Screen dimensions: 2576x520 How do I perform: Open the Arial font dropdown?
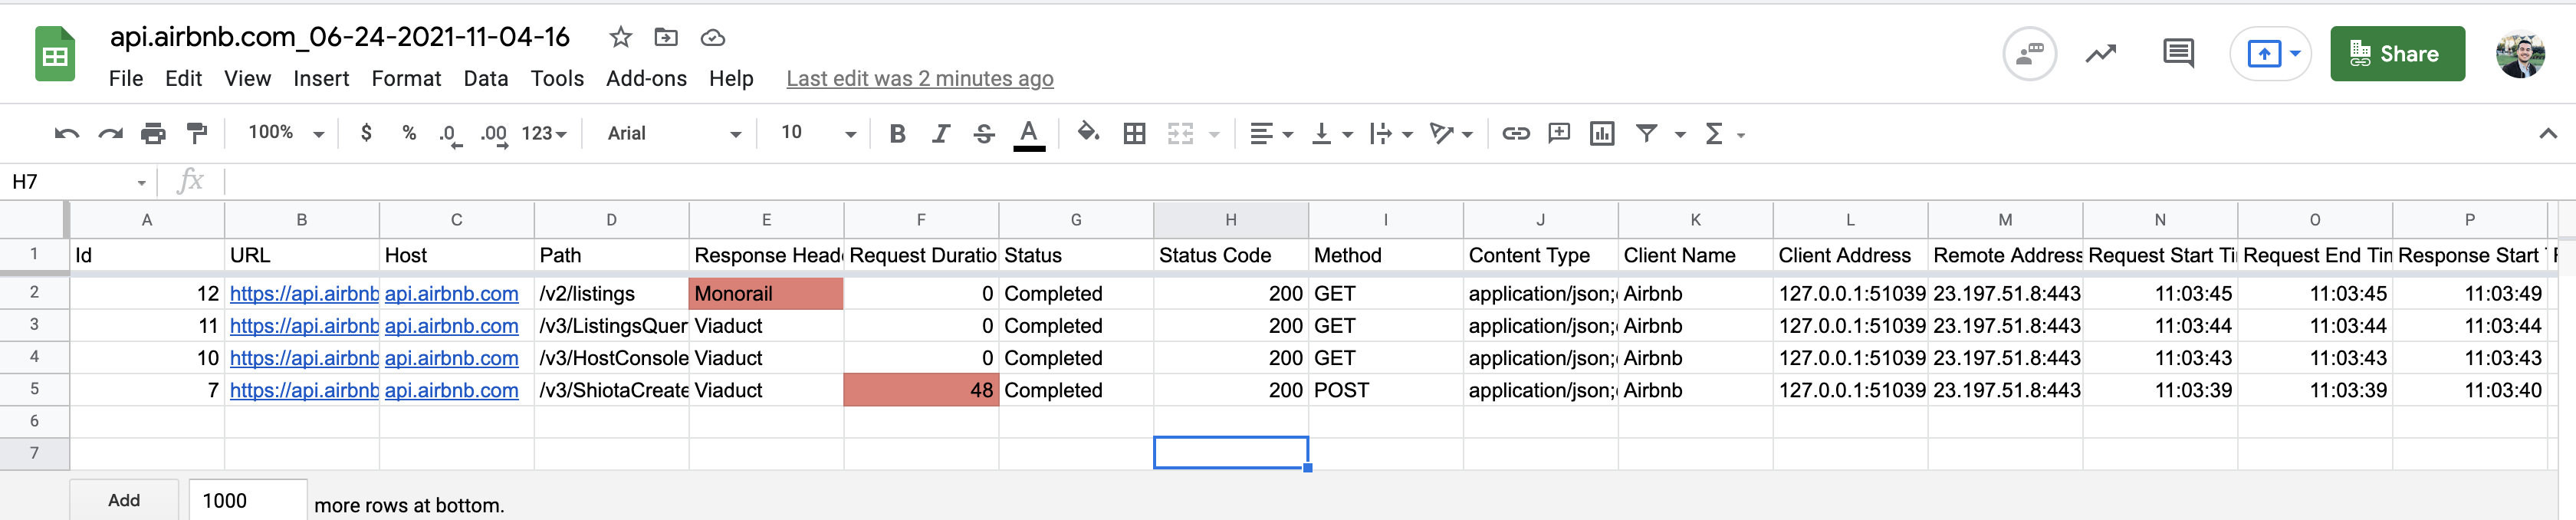pyautogui.click(x=675, y=133)
